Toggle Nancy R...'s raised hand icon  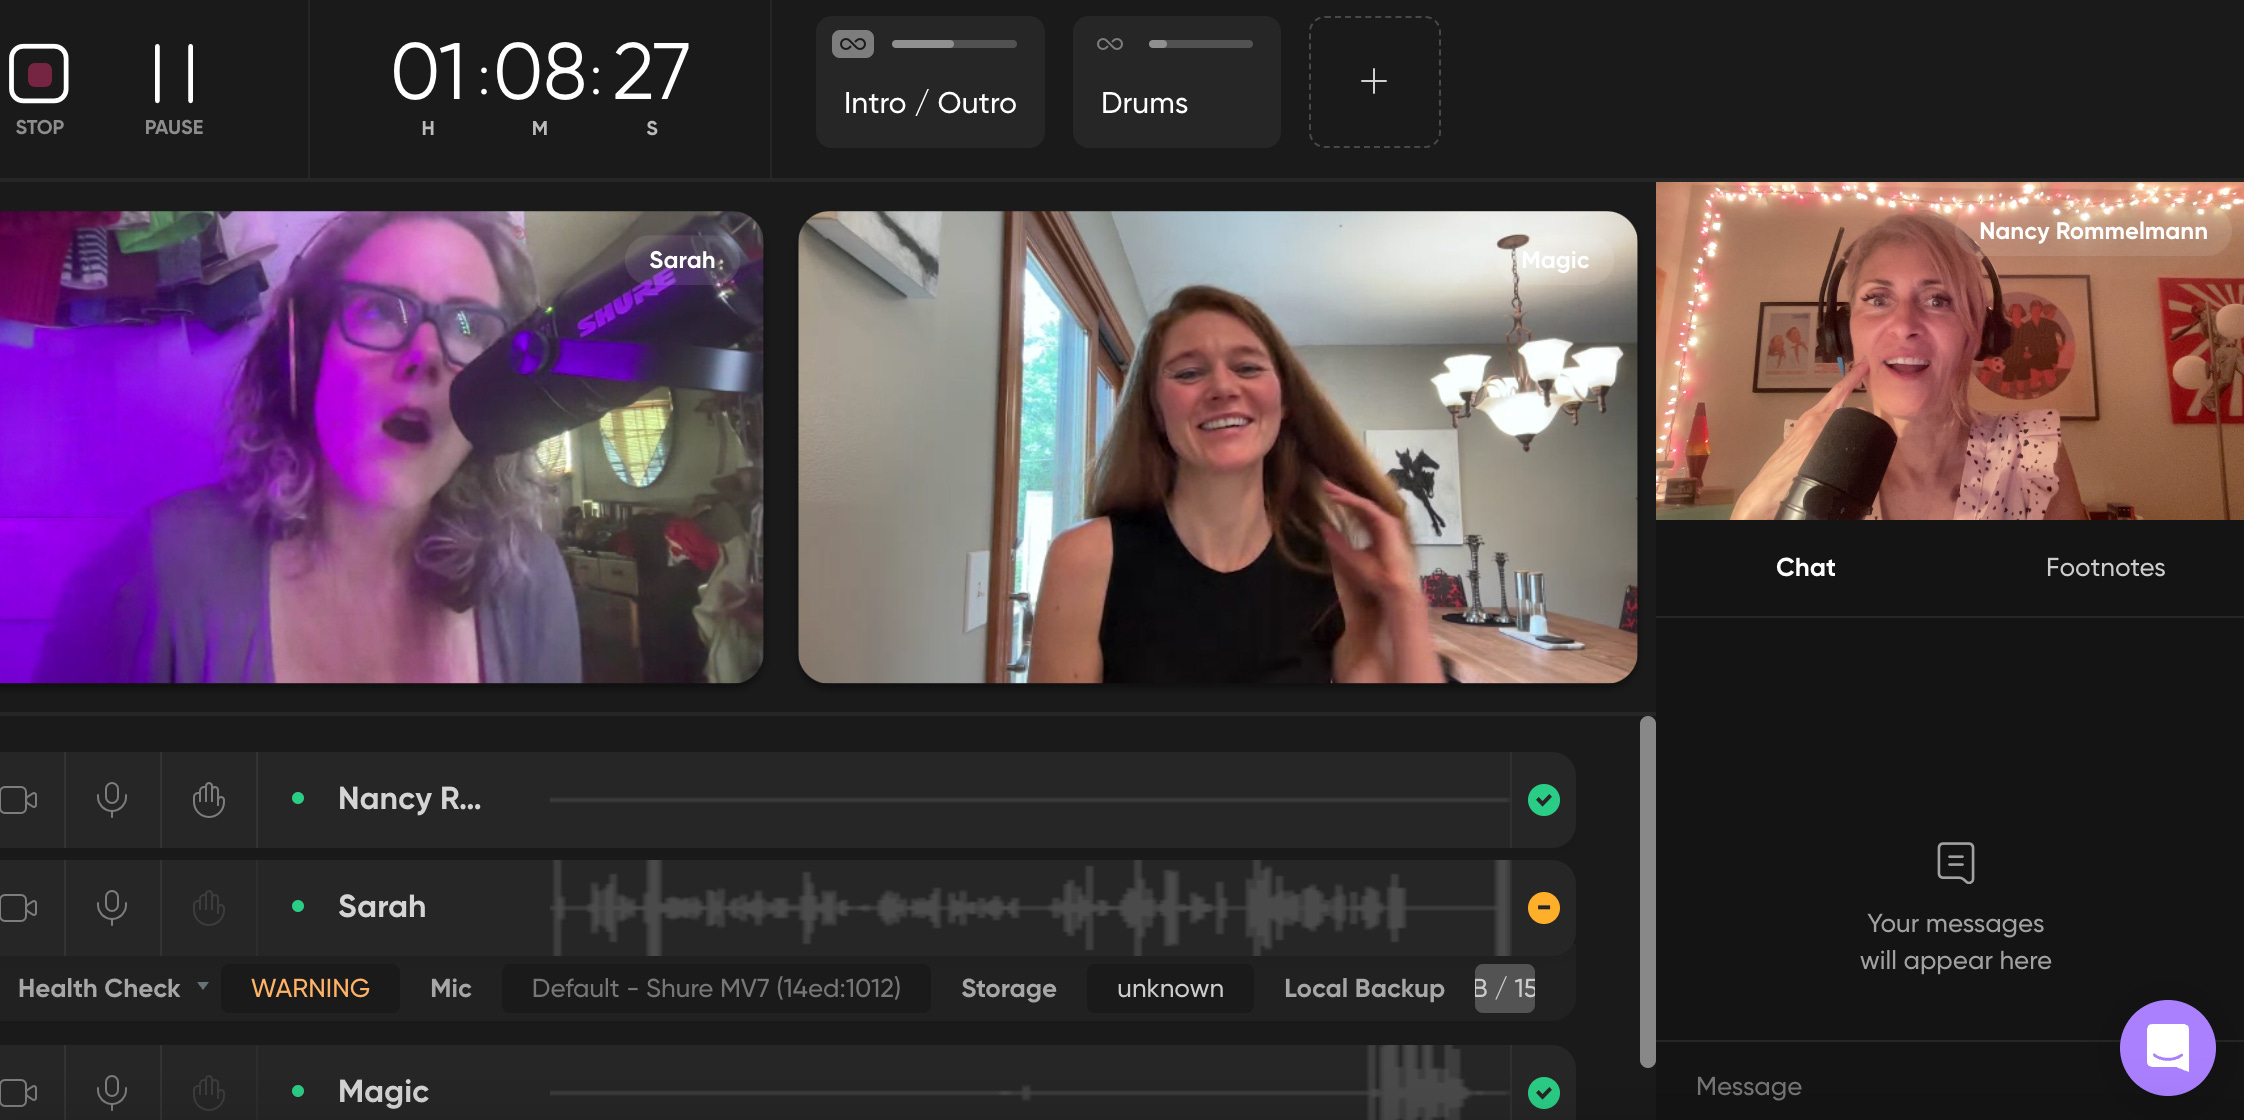coord(209,800)
